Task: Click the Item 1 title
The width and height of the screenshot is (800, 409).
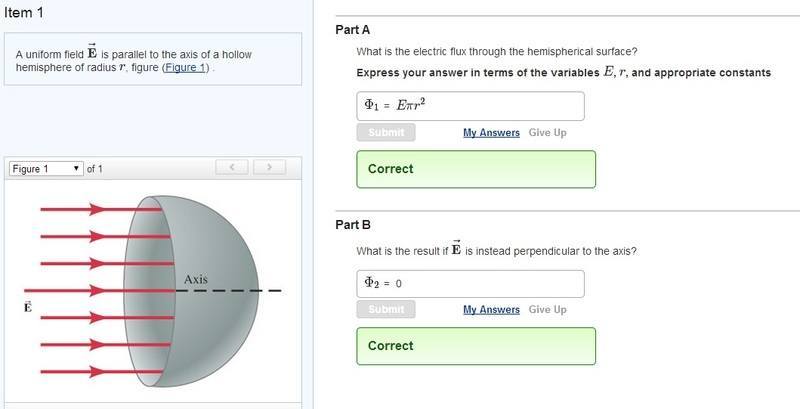Action: (24, 13)
